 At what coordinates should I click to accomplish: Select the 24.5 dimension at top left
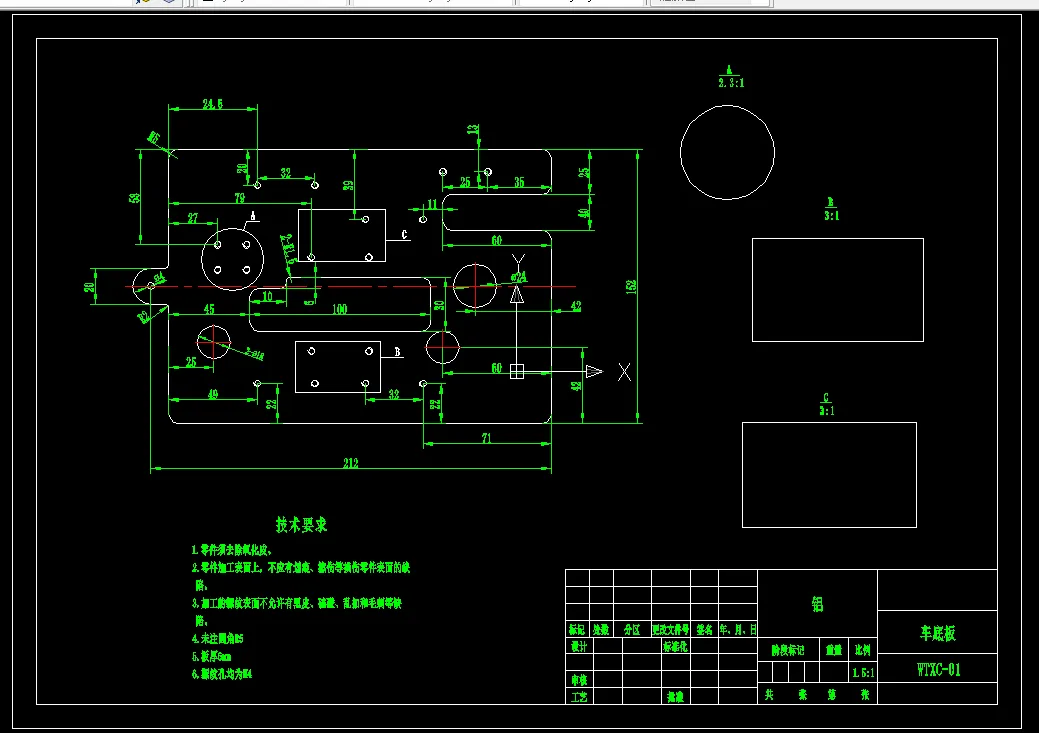coord(212,104)
